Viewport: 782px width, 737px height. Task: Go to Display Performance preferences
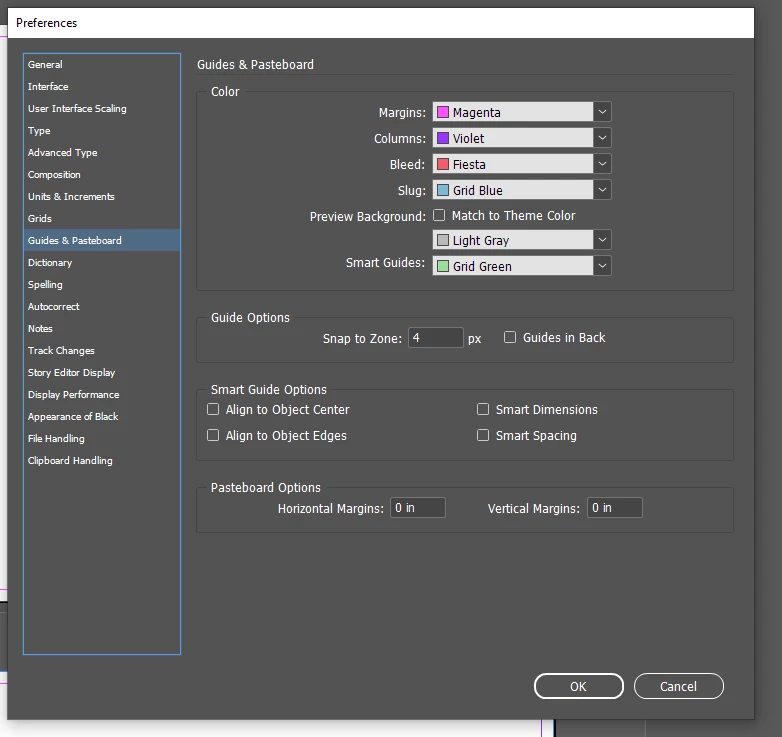[102, 394]
